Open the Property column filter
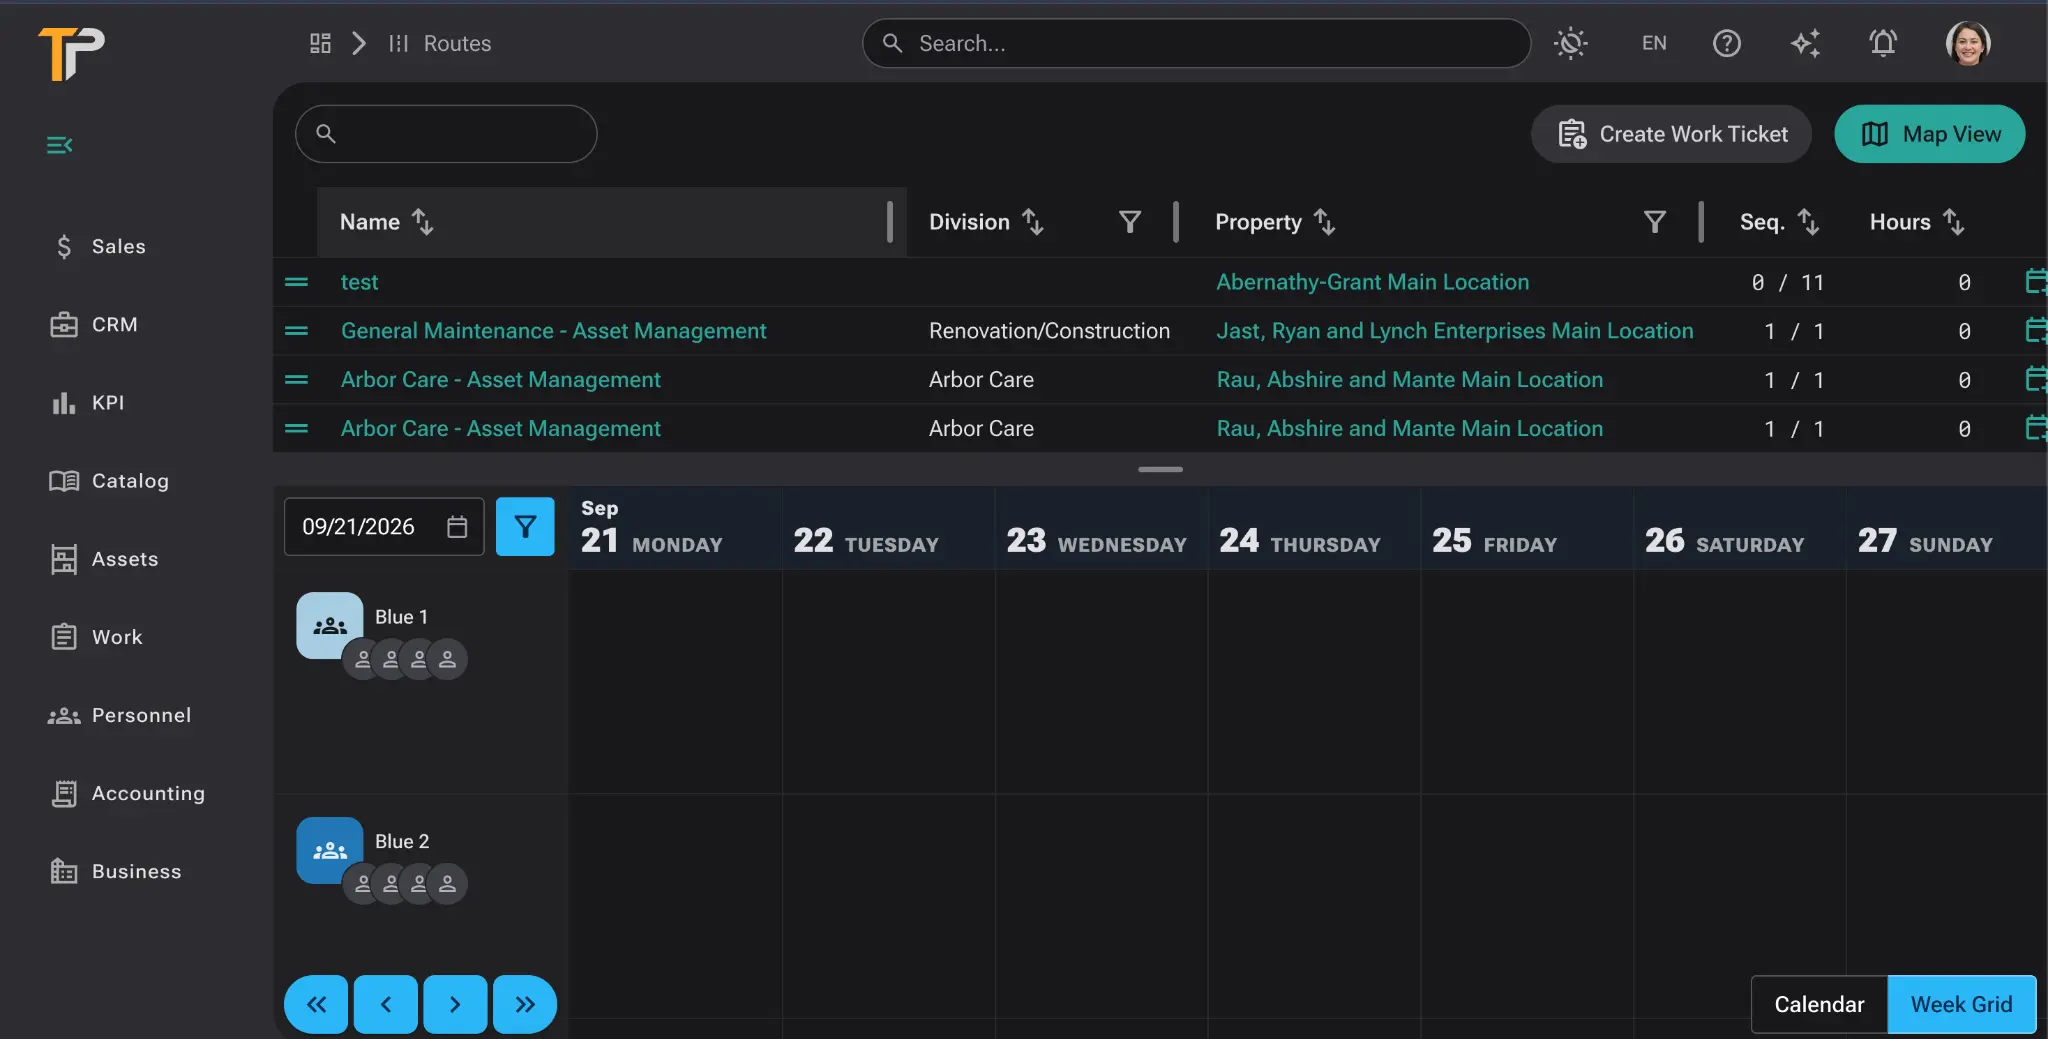Screen dimensions: 2048x1039 tap(1655, 222)
